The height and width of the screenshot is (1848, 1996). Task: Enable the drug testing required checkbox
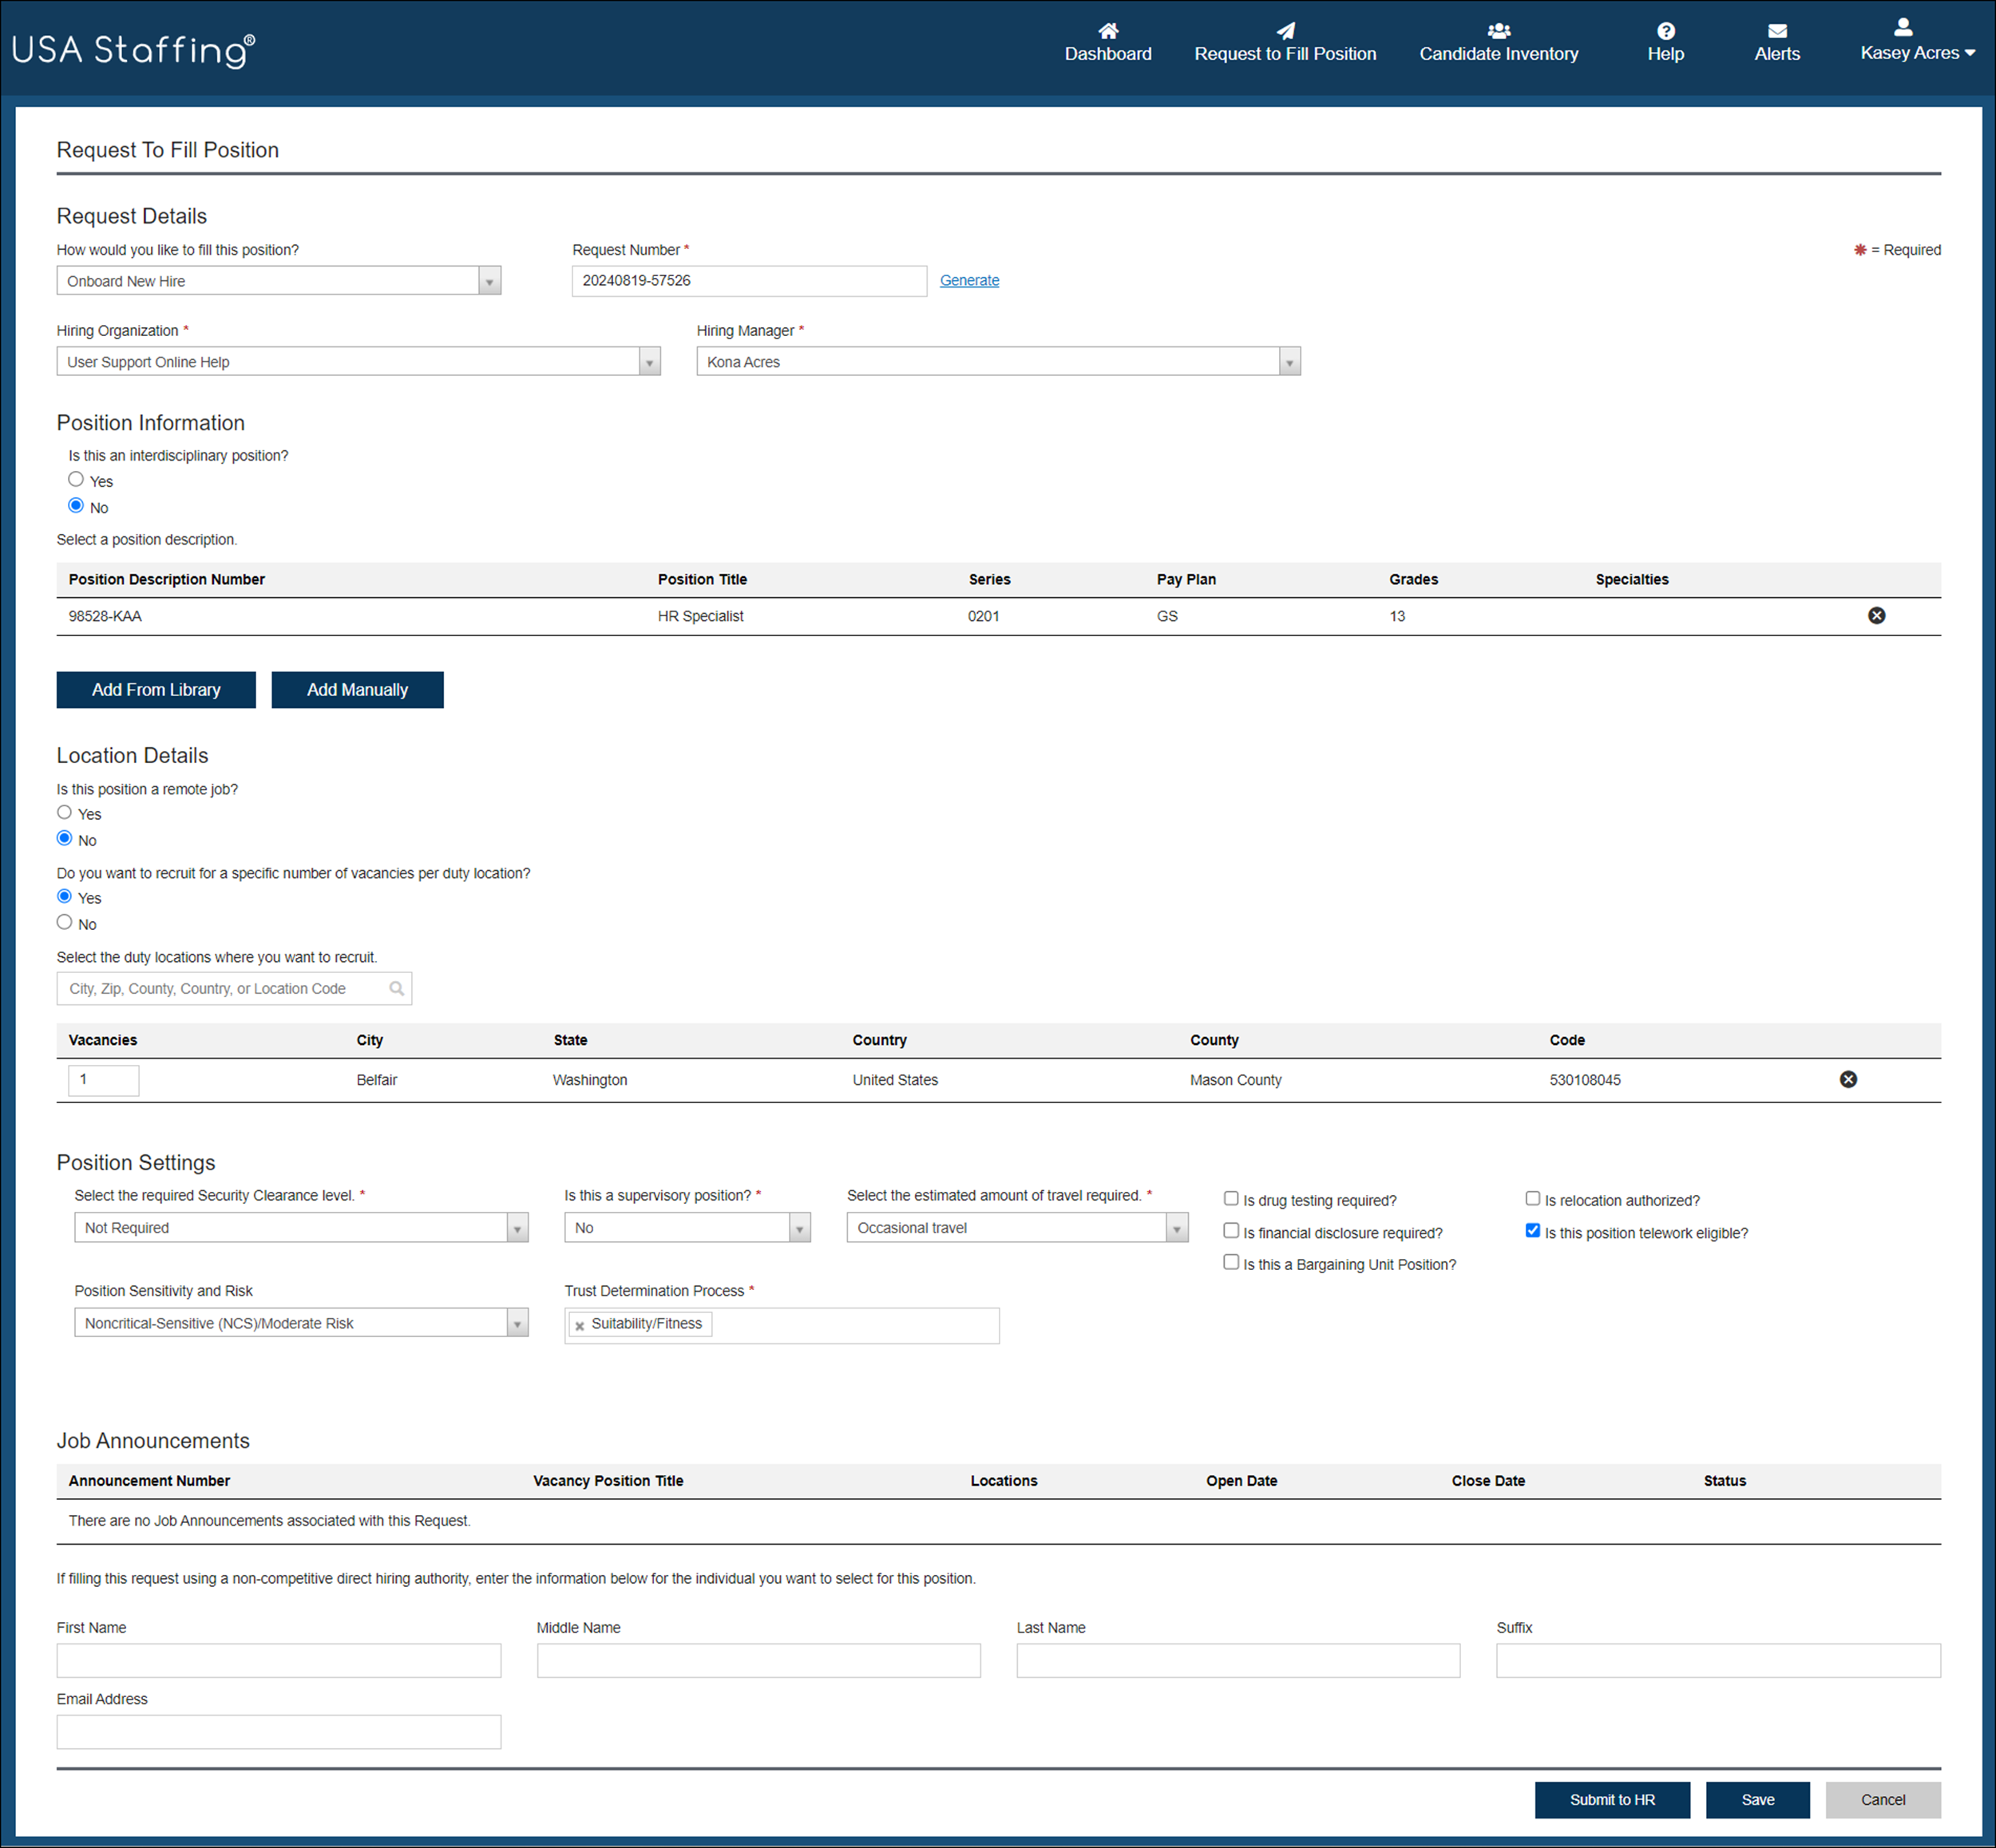pyautogui.click(x=1231, y=1198)
